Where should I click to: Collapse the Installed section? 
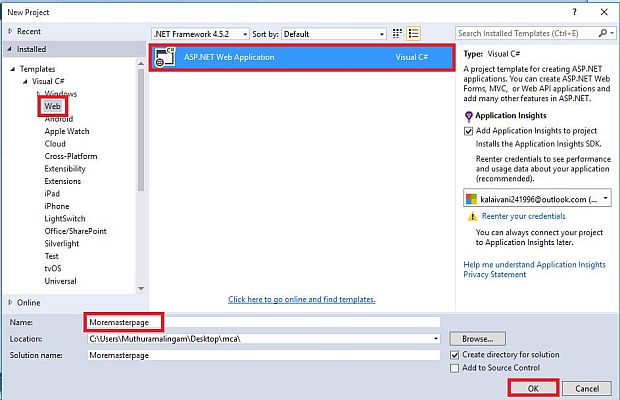point(9,49)
